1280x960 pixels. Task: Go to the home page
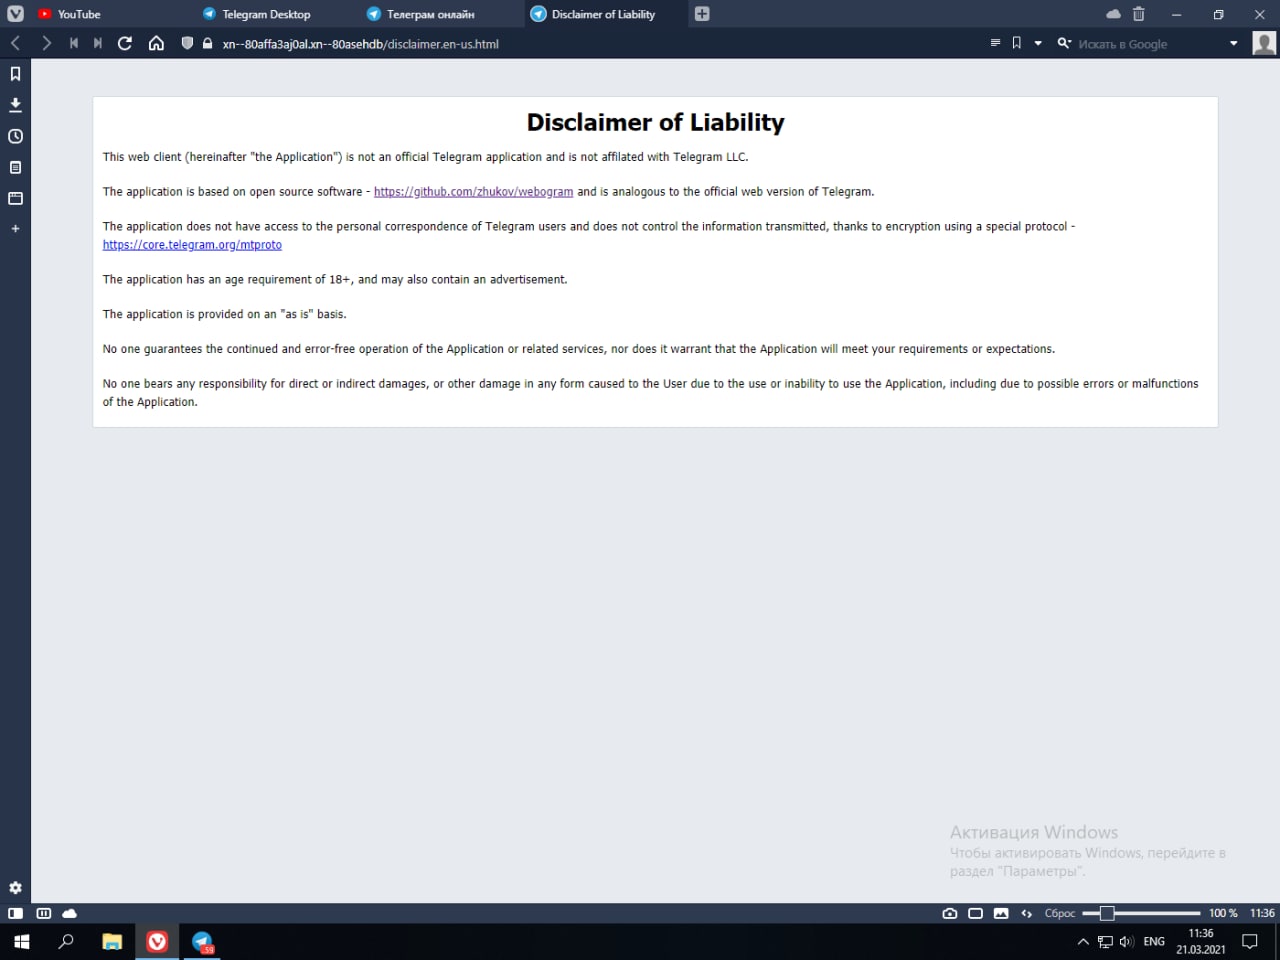pos(156,43)
